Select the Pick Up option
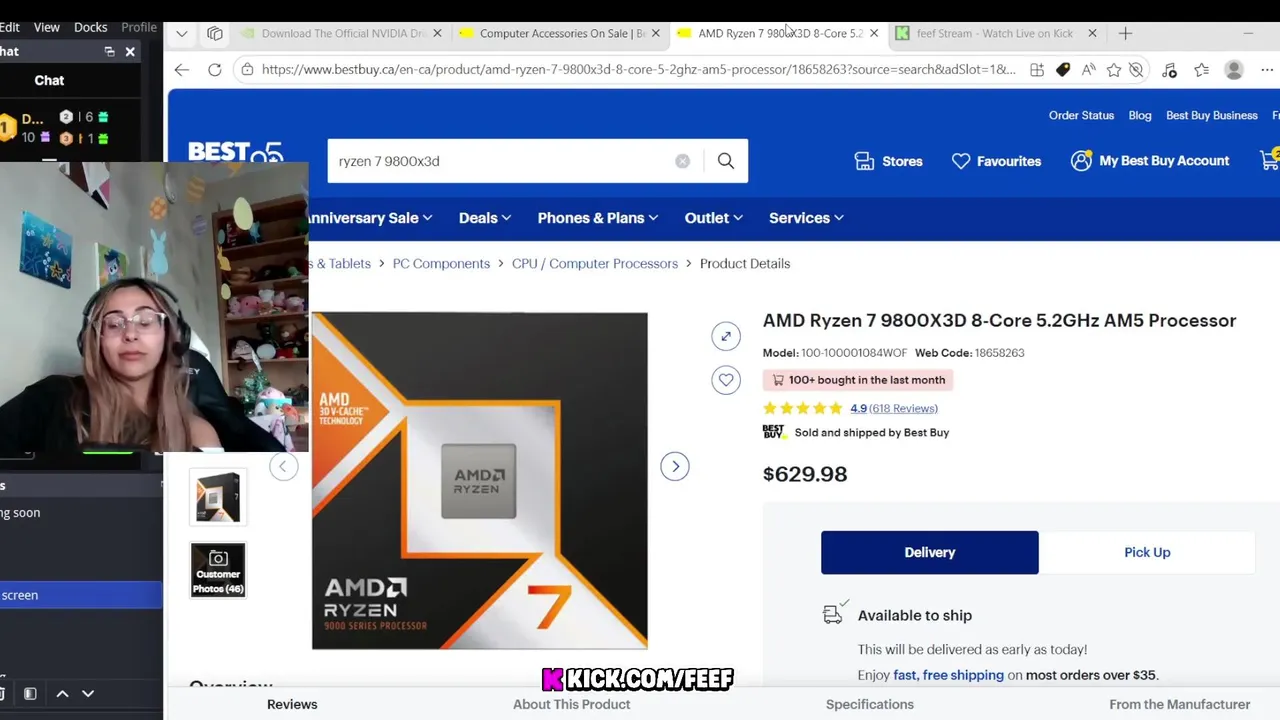The image size is (1280, 720). (1147, 552)
